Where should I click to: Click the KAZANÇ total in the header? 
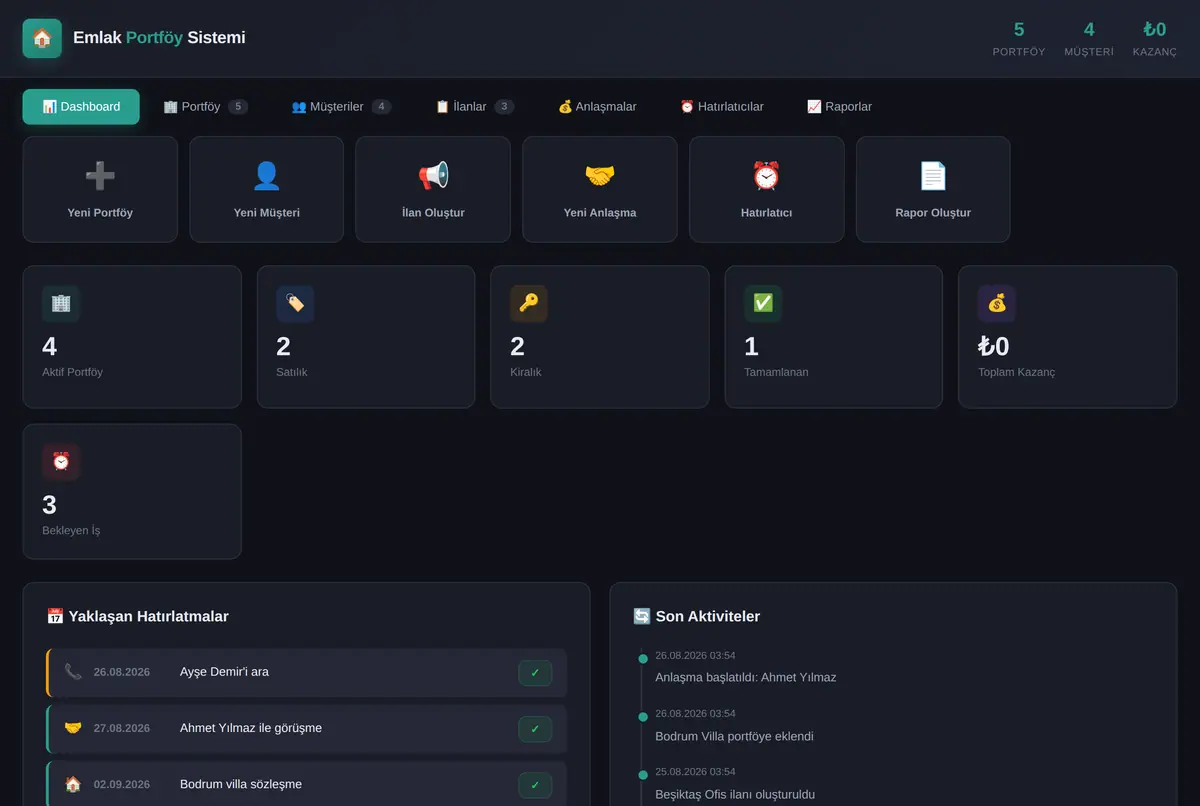pyautogui.click(x=1155, y=39)
